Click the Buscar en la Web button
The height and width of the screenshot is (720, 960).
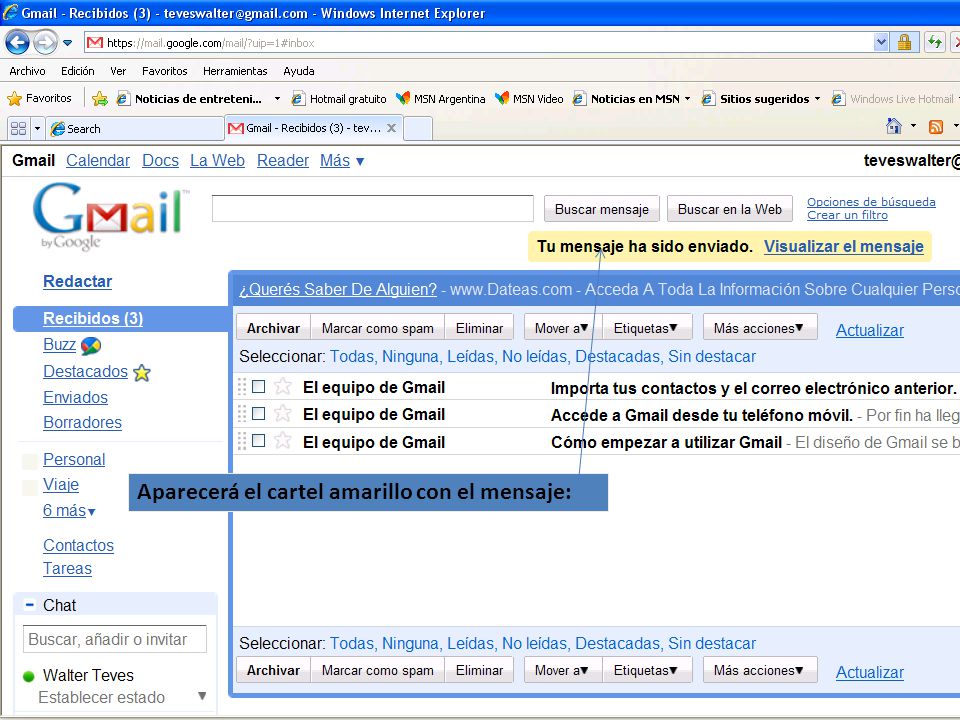729,209
